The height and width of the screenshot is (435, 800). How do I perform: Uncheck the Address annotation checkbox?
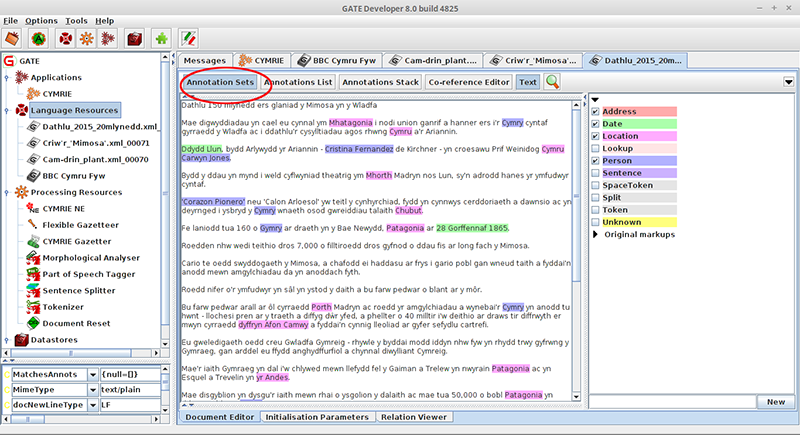pyautogui.click(x=595, y=111)
